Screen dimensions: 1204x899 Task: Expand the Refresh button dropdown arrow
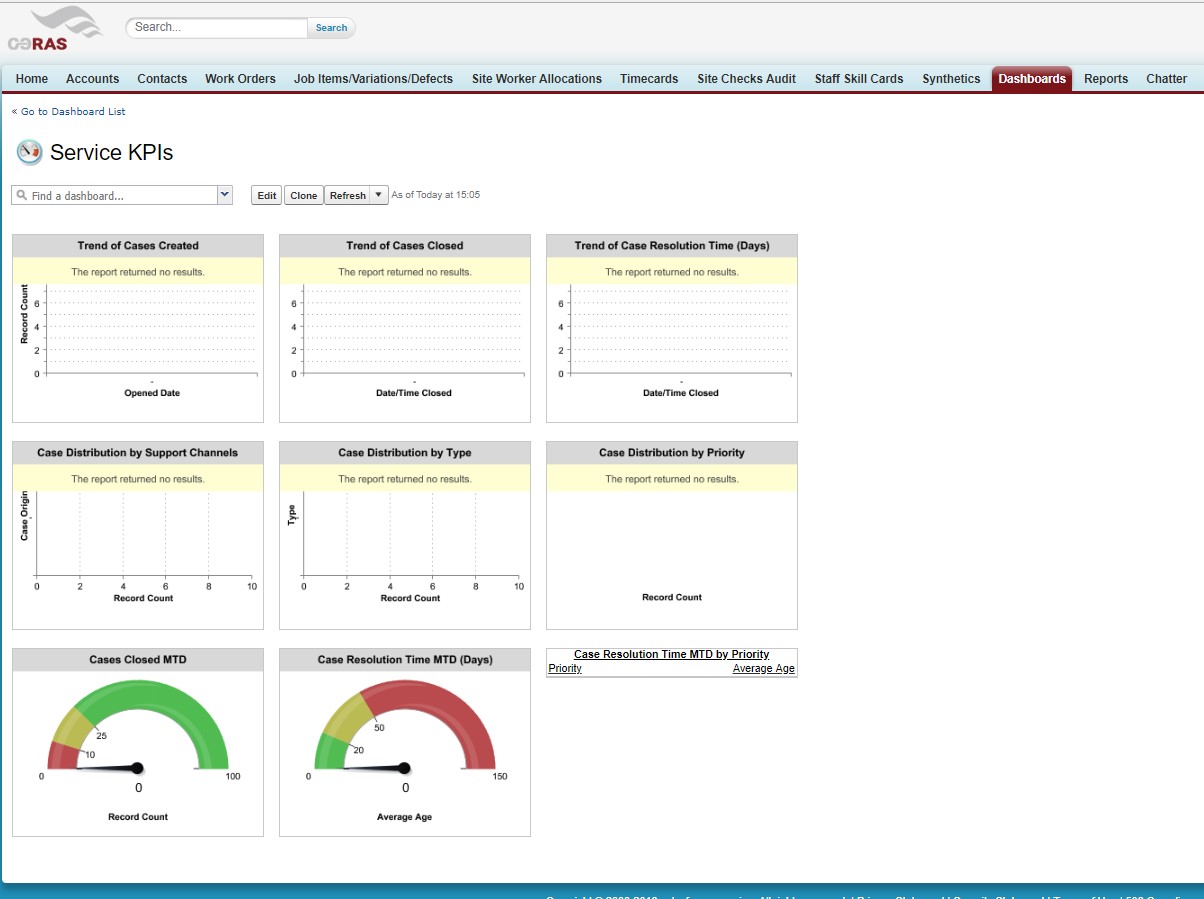(378, 195)
